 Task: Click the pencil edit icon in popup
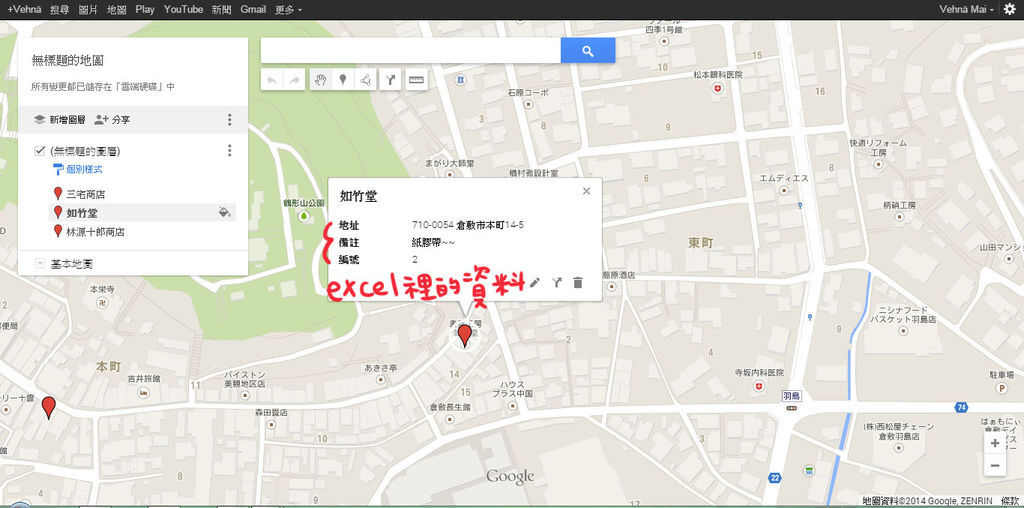535,282
